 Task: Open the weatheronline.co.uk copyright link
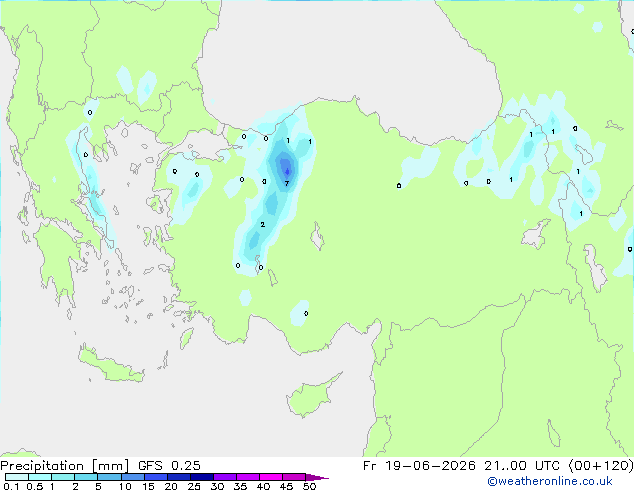pyautogui.click(x=550, y=481)
